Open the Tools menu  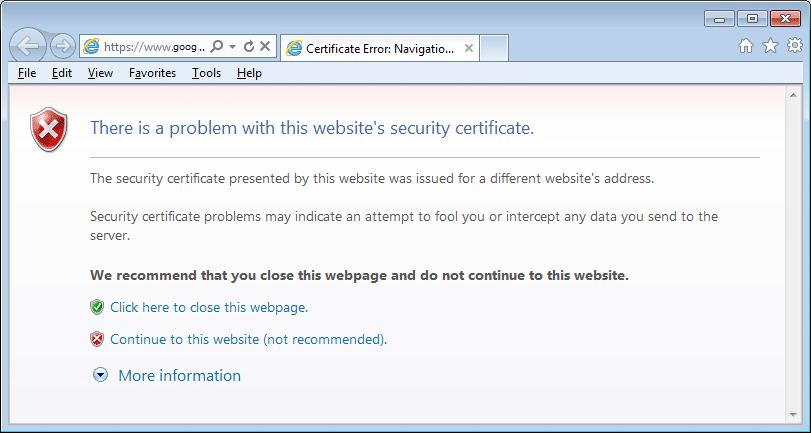[x=206, y=73]
